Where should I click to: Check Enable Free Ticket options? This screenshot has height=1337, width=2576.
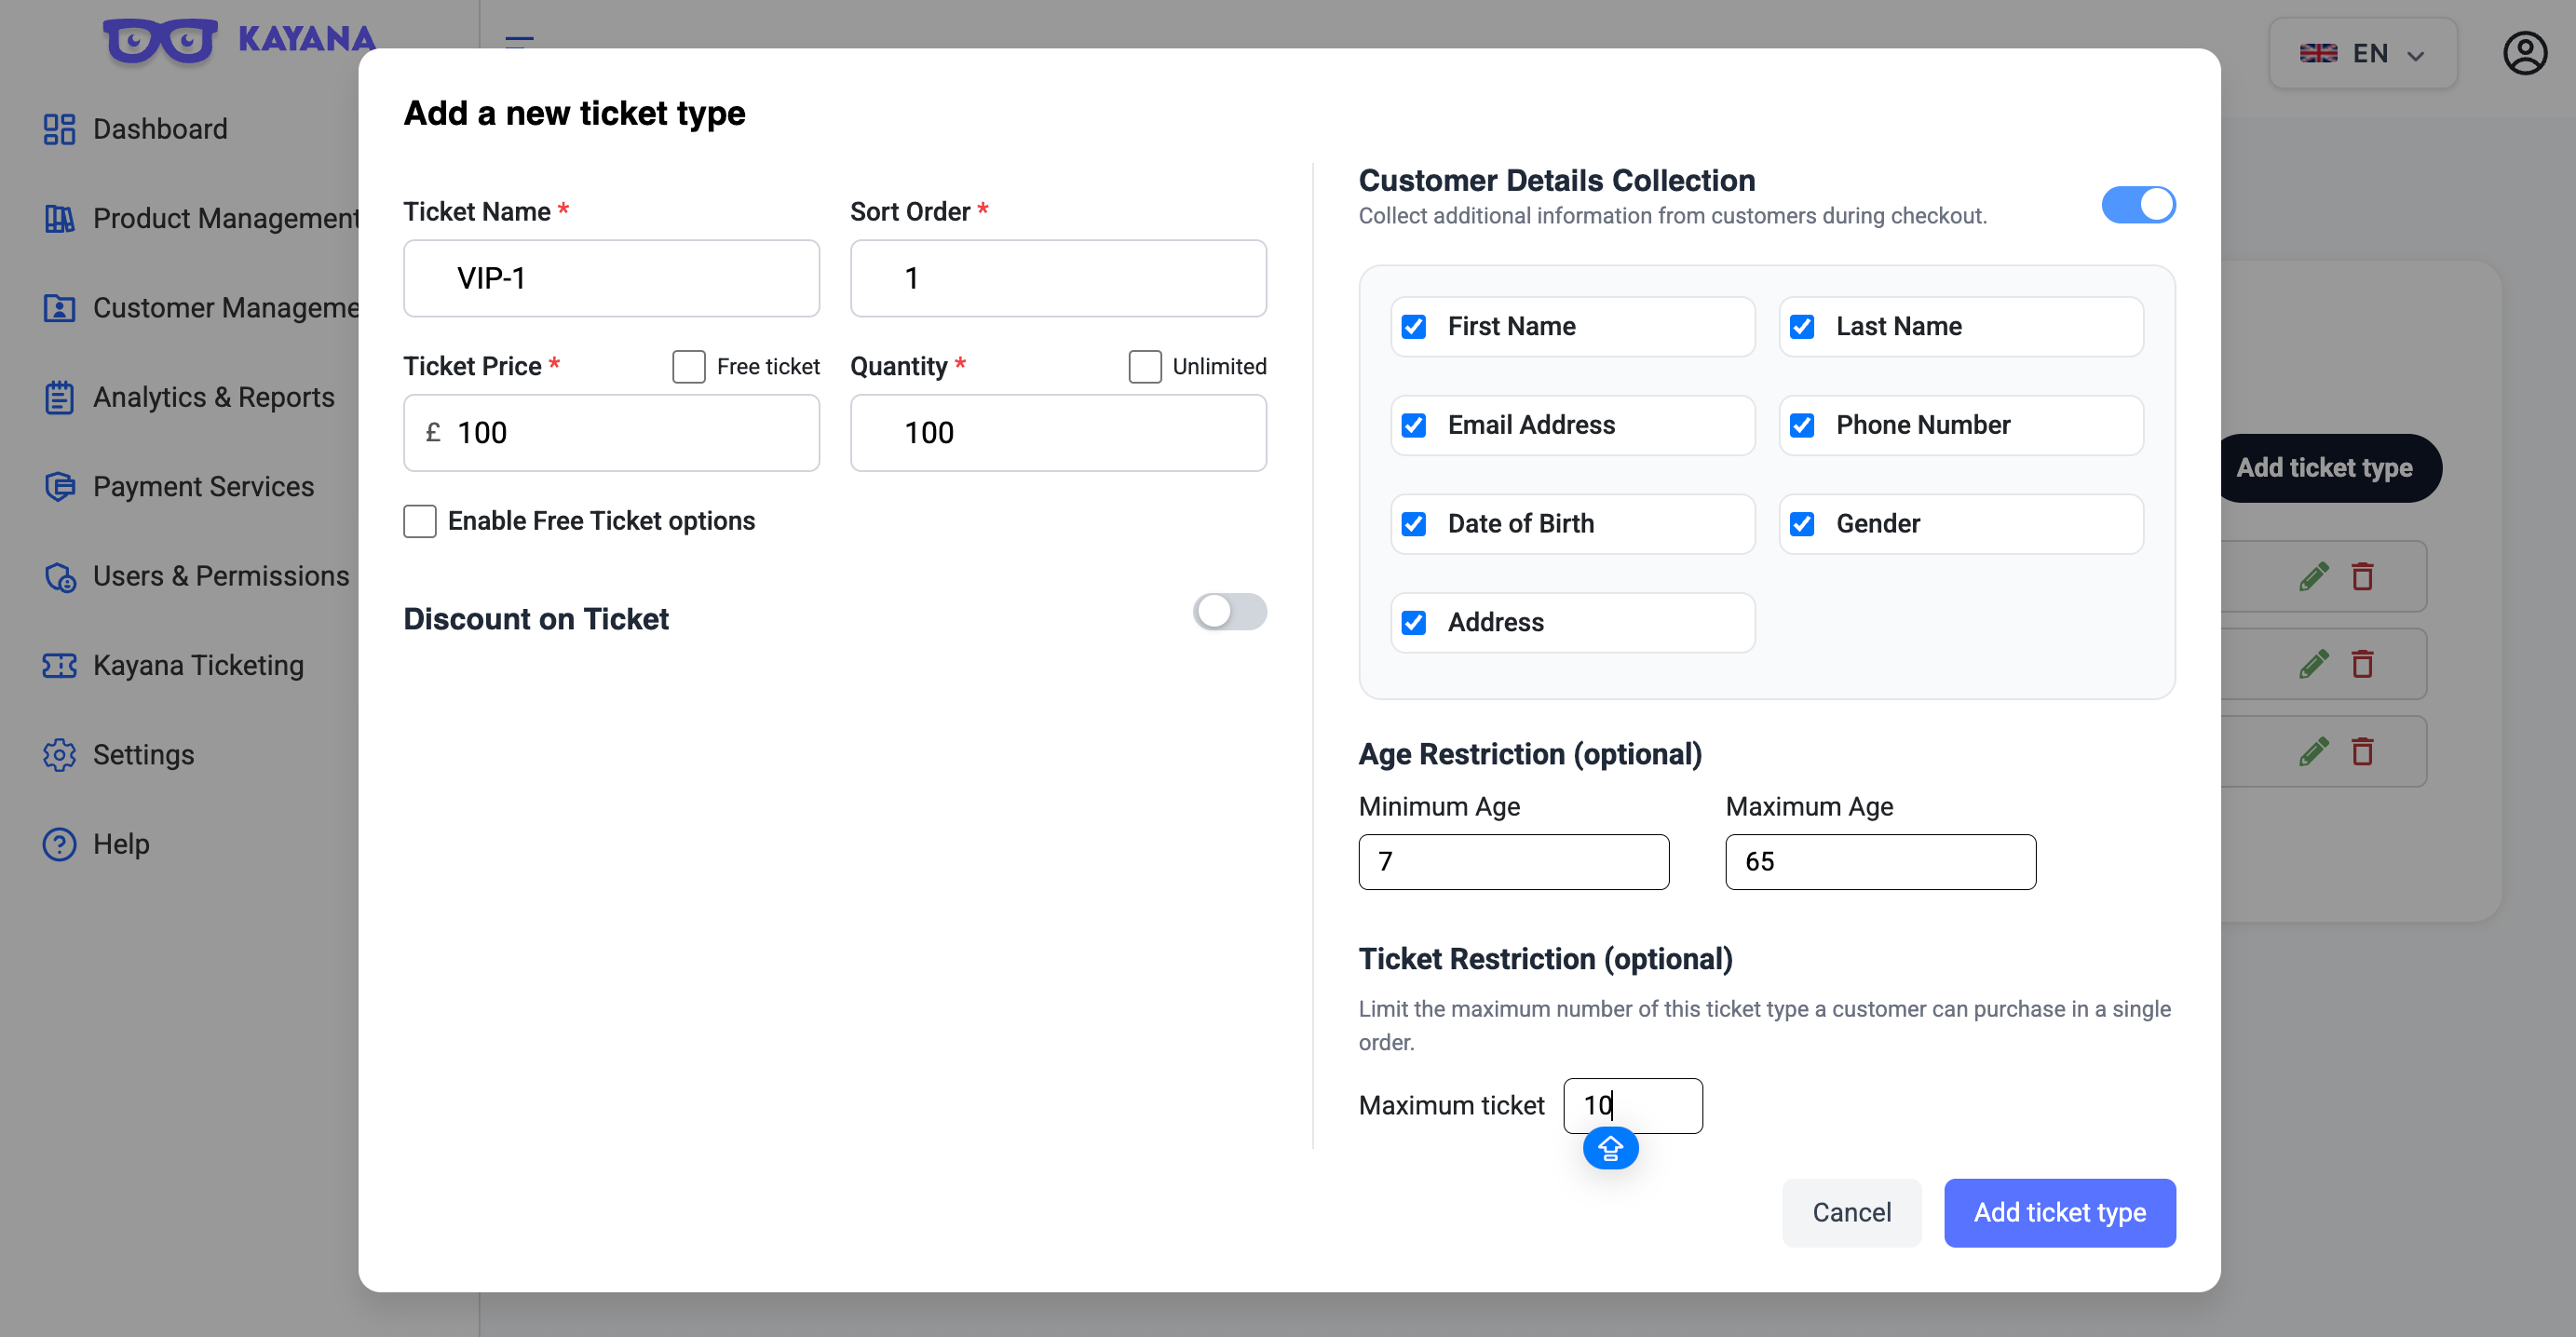coord(420,521)
